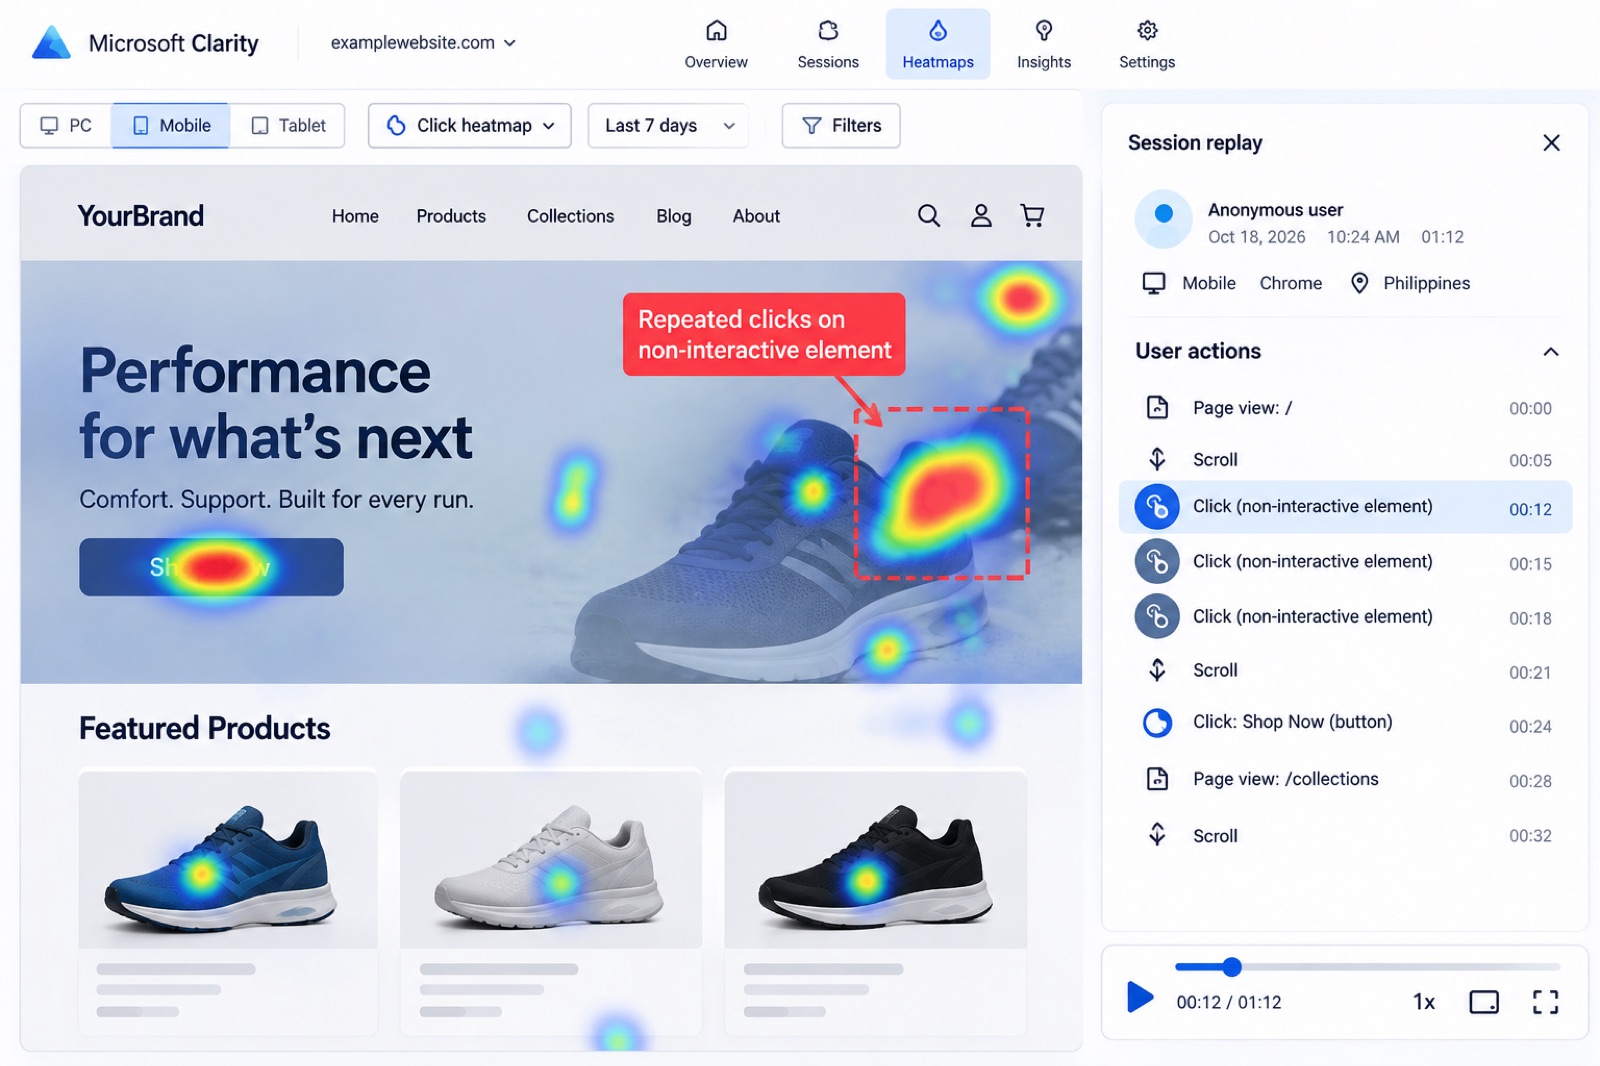Click the search icon in YourBrand header
The height and width of the screenshot is (1066, 1600).
click(x=929, y=216)
